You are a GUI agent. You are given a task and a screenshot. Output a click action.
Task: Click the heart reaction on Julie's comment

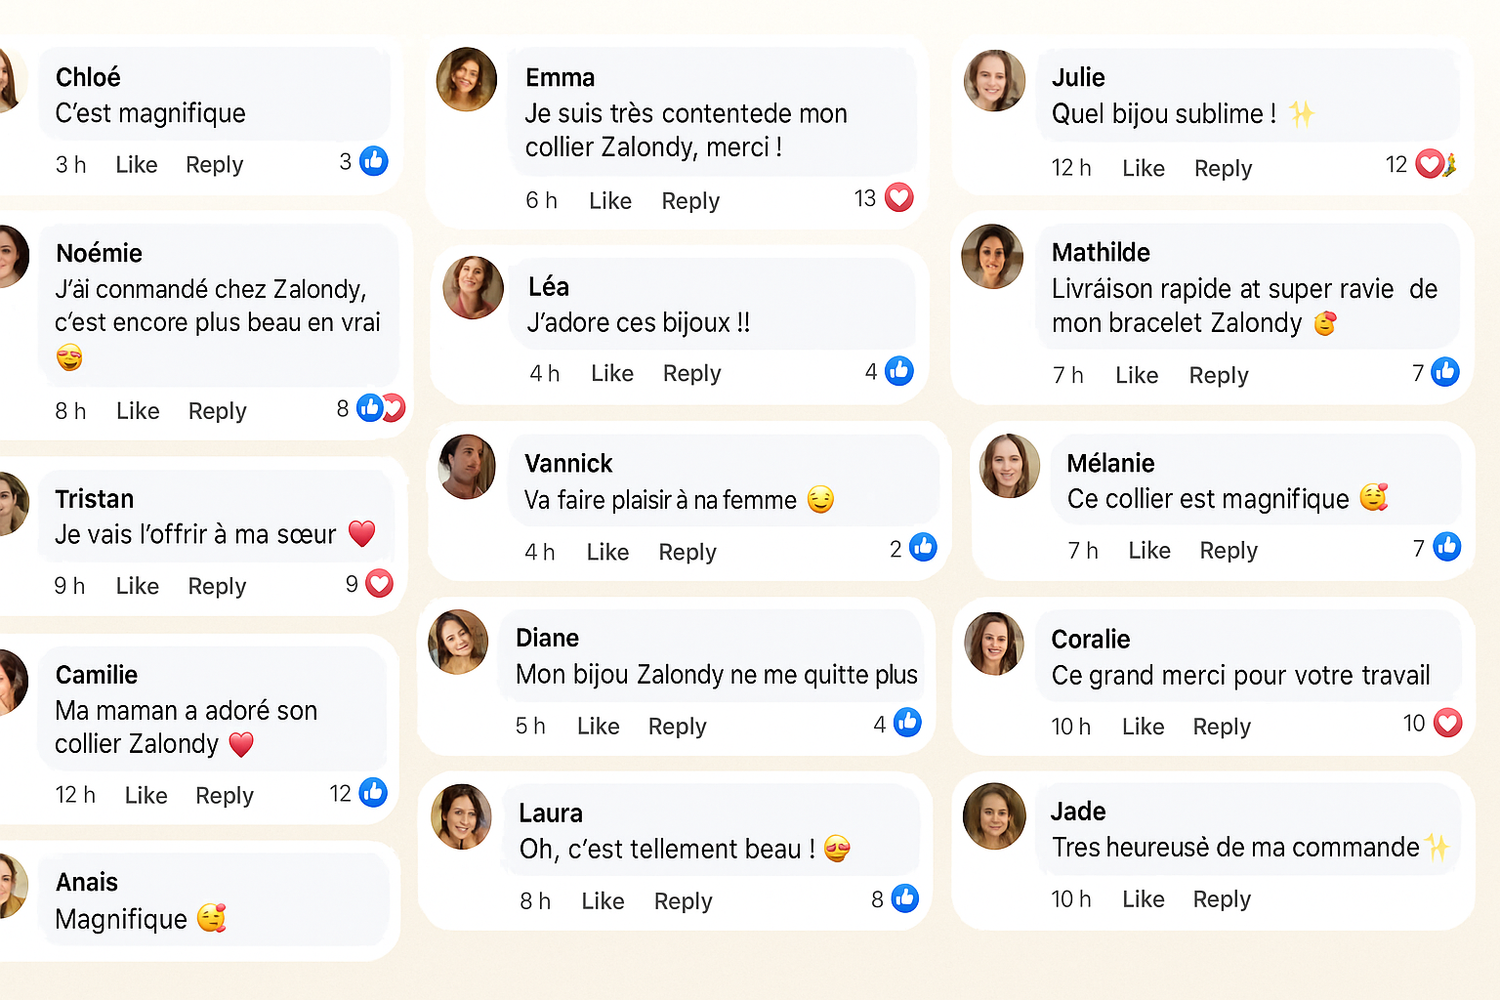tap(1430, 164)
